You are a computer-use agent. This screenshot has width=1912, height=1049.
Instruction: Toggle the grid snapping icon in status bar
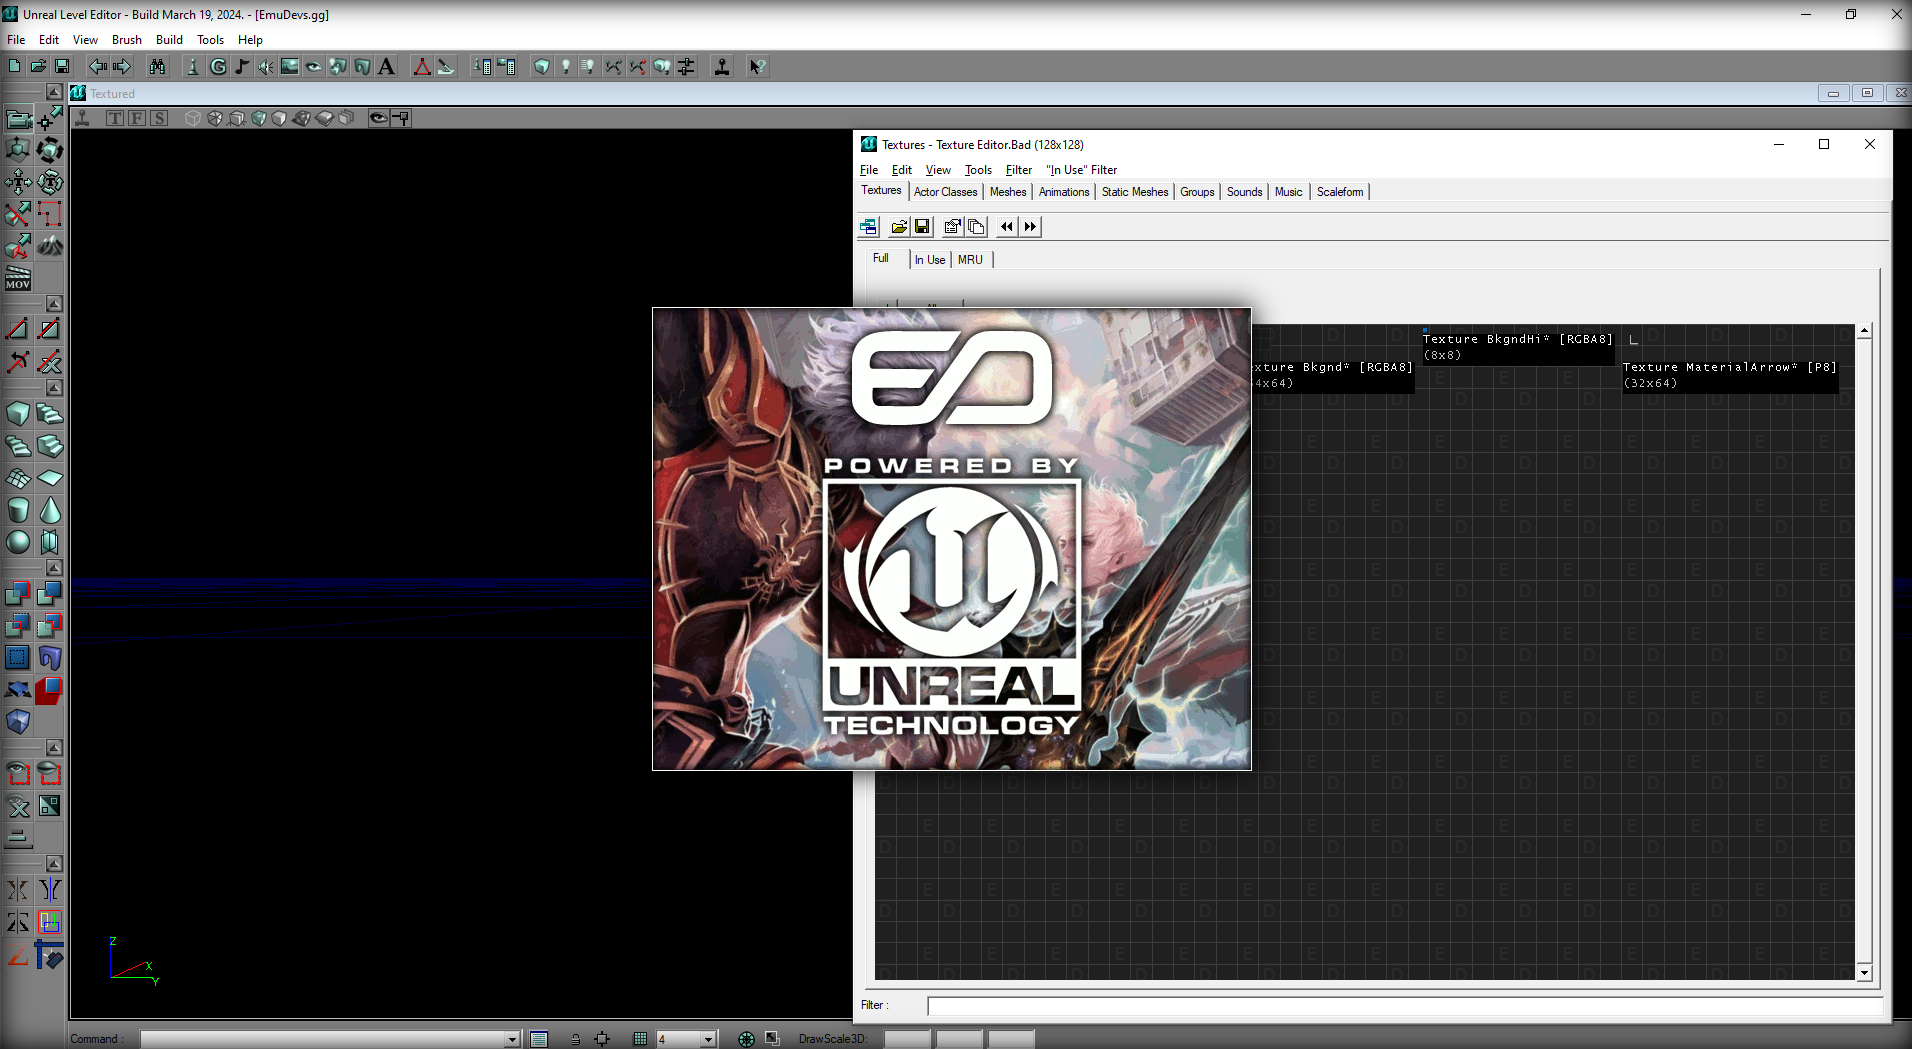click(640, 1039)
